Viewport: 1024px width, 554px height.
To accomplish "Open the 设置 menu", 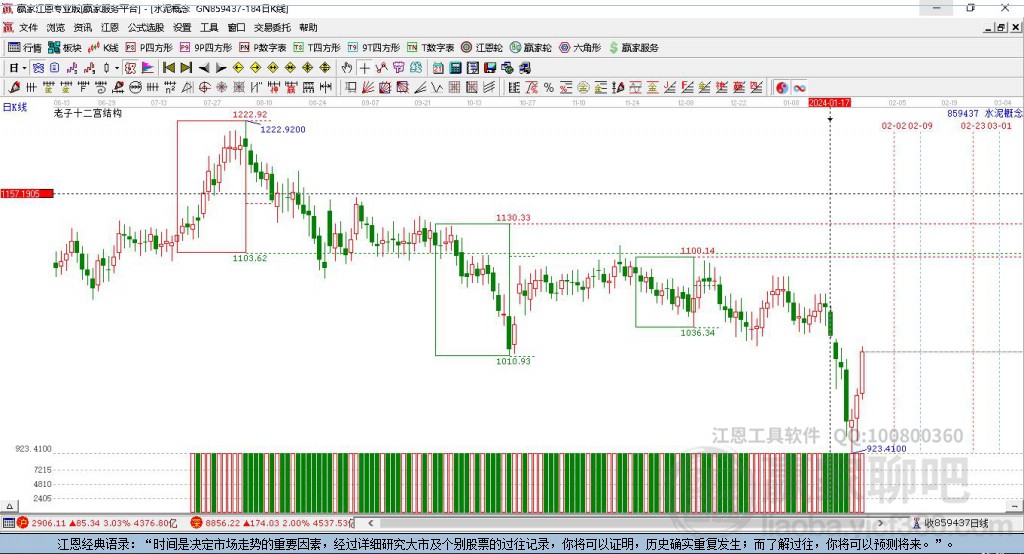I will [x=182, y=27].
